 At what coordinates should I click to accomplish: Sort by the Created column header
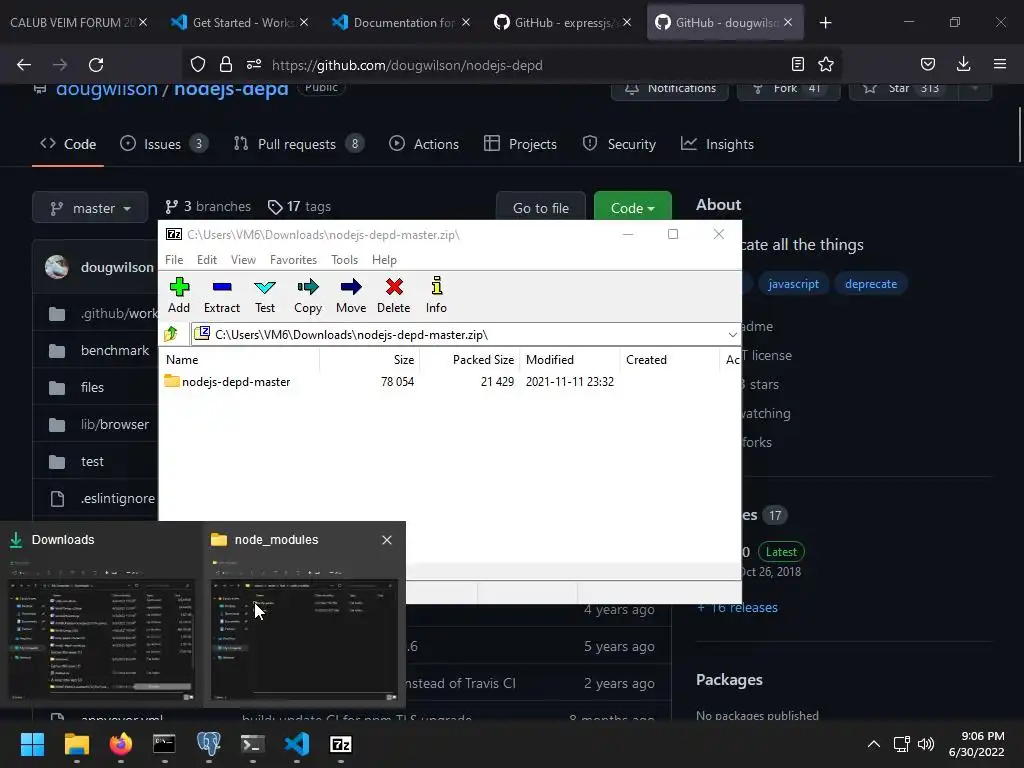click(670, 360)
